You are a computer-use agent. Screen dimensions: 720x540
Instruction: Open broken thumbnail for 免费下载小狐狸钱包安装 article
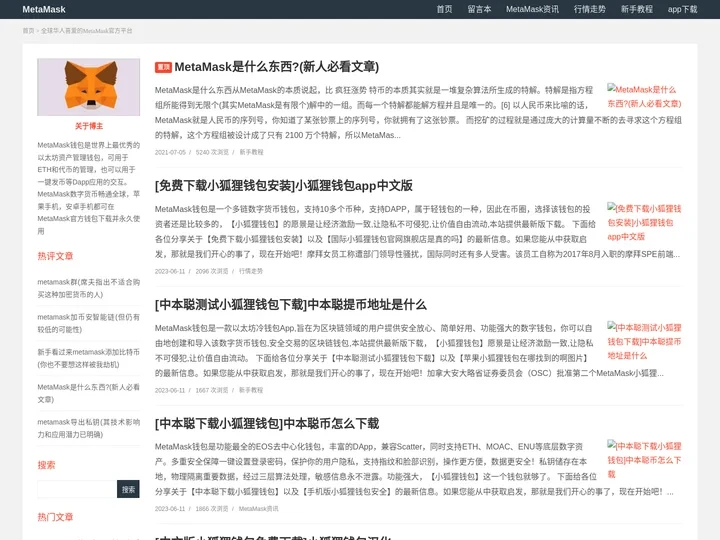pos(644,222)
